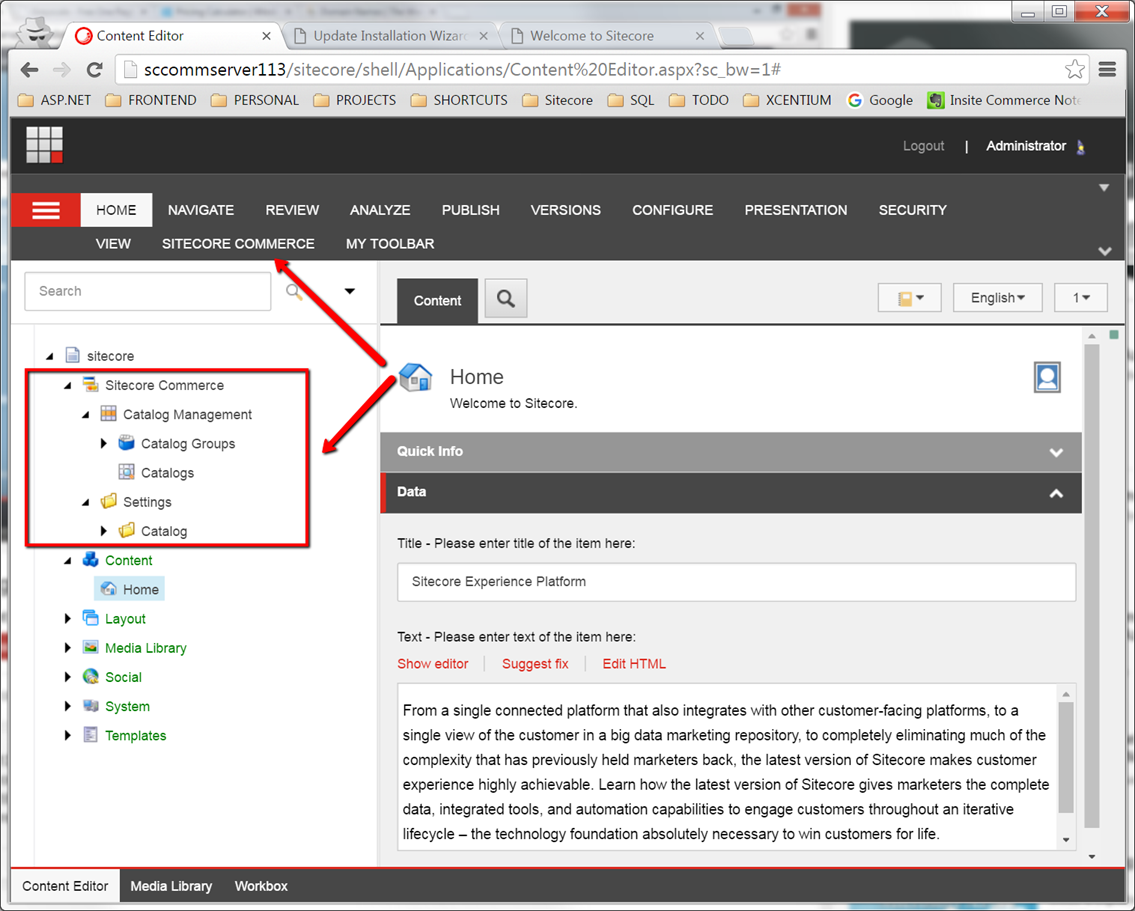
Task: Open the Chrome menu icon
Action: click(x=1107, y=69)
